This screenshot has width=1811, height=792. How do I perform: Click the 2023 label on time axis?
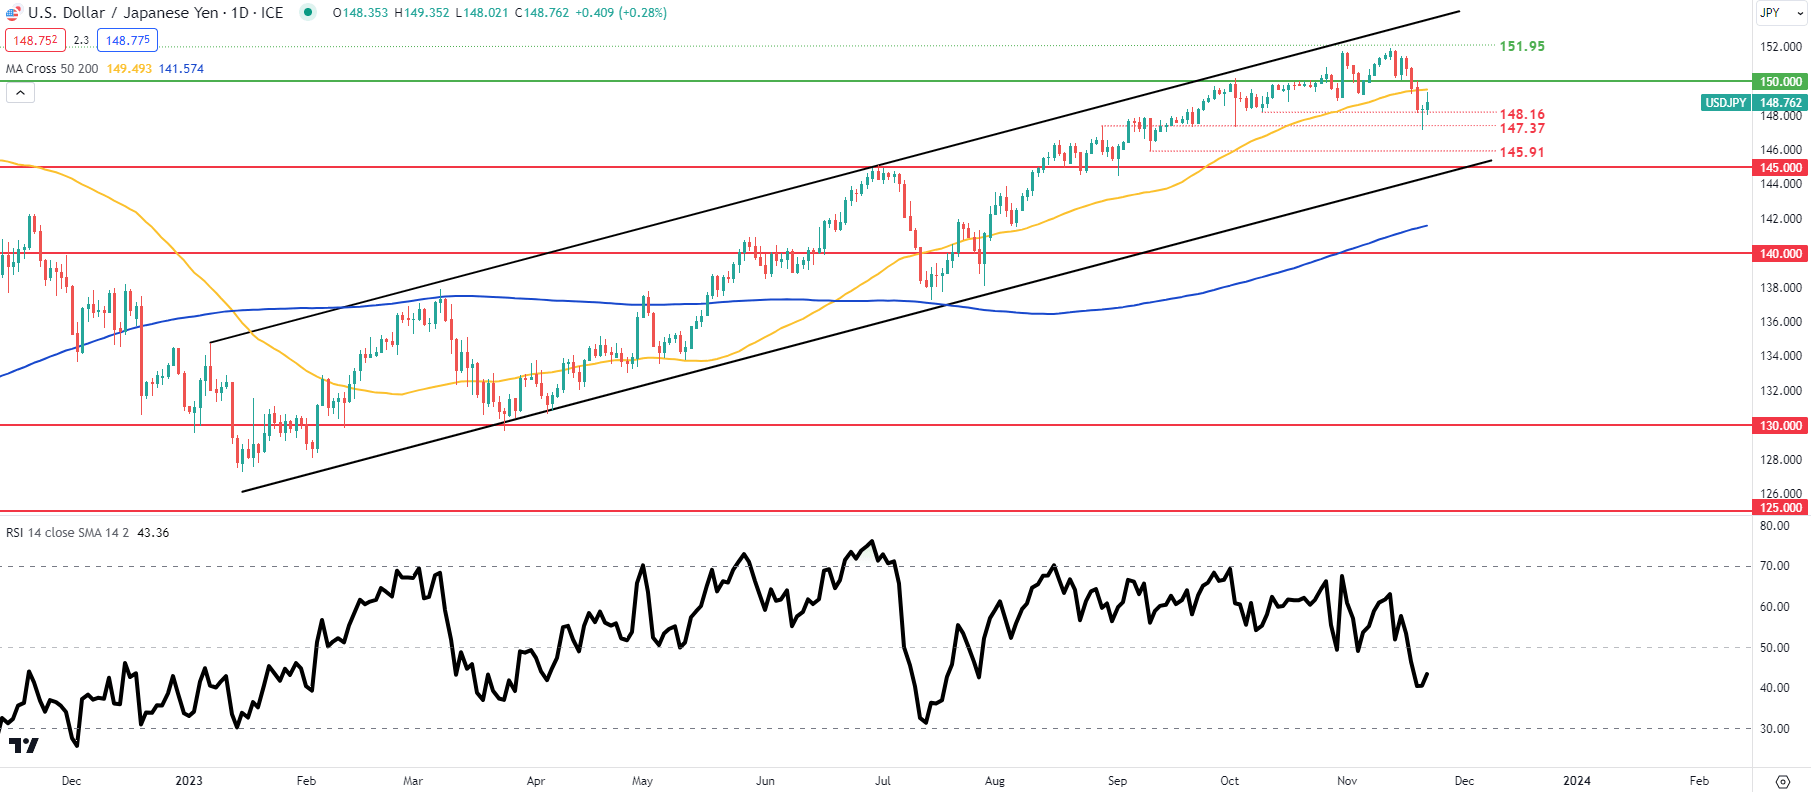[188, 781]
